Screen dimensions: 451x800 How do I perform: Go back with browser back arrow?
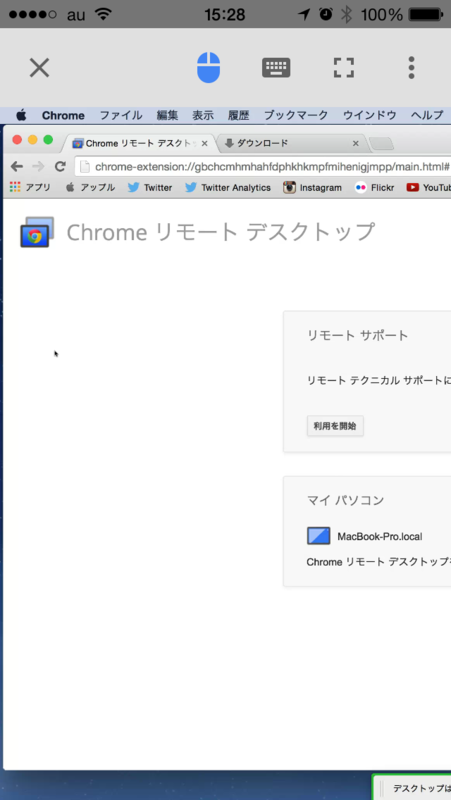[17, 166]
